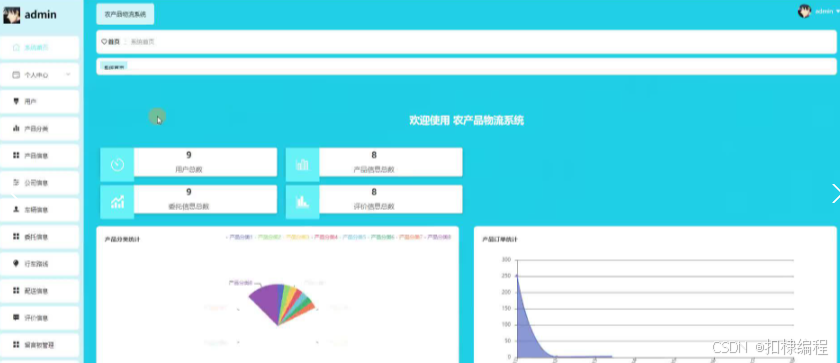Go to next slide with right arrow
The image size is (840, 363).
coord(835,193)
